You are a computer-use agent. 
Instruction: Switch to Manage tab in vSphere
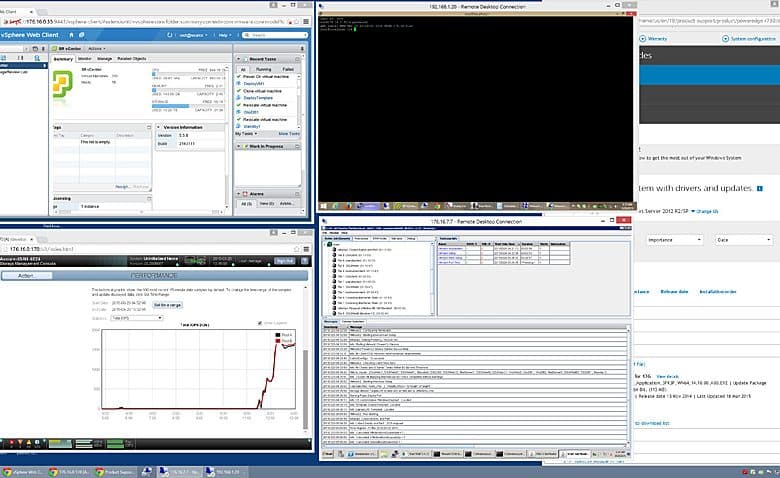pyautogui.click(x=104, y=59)
